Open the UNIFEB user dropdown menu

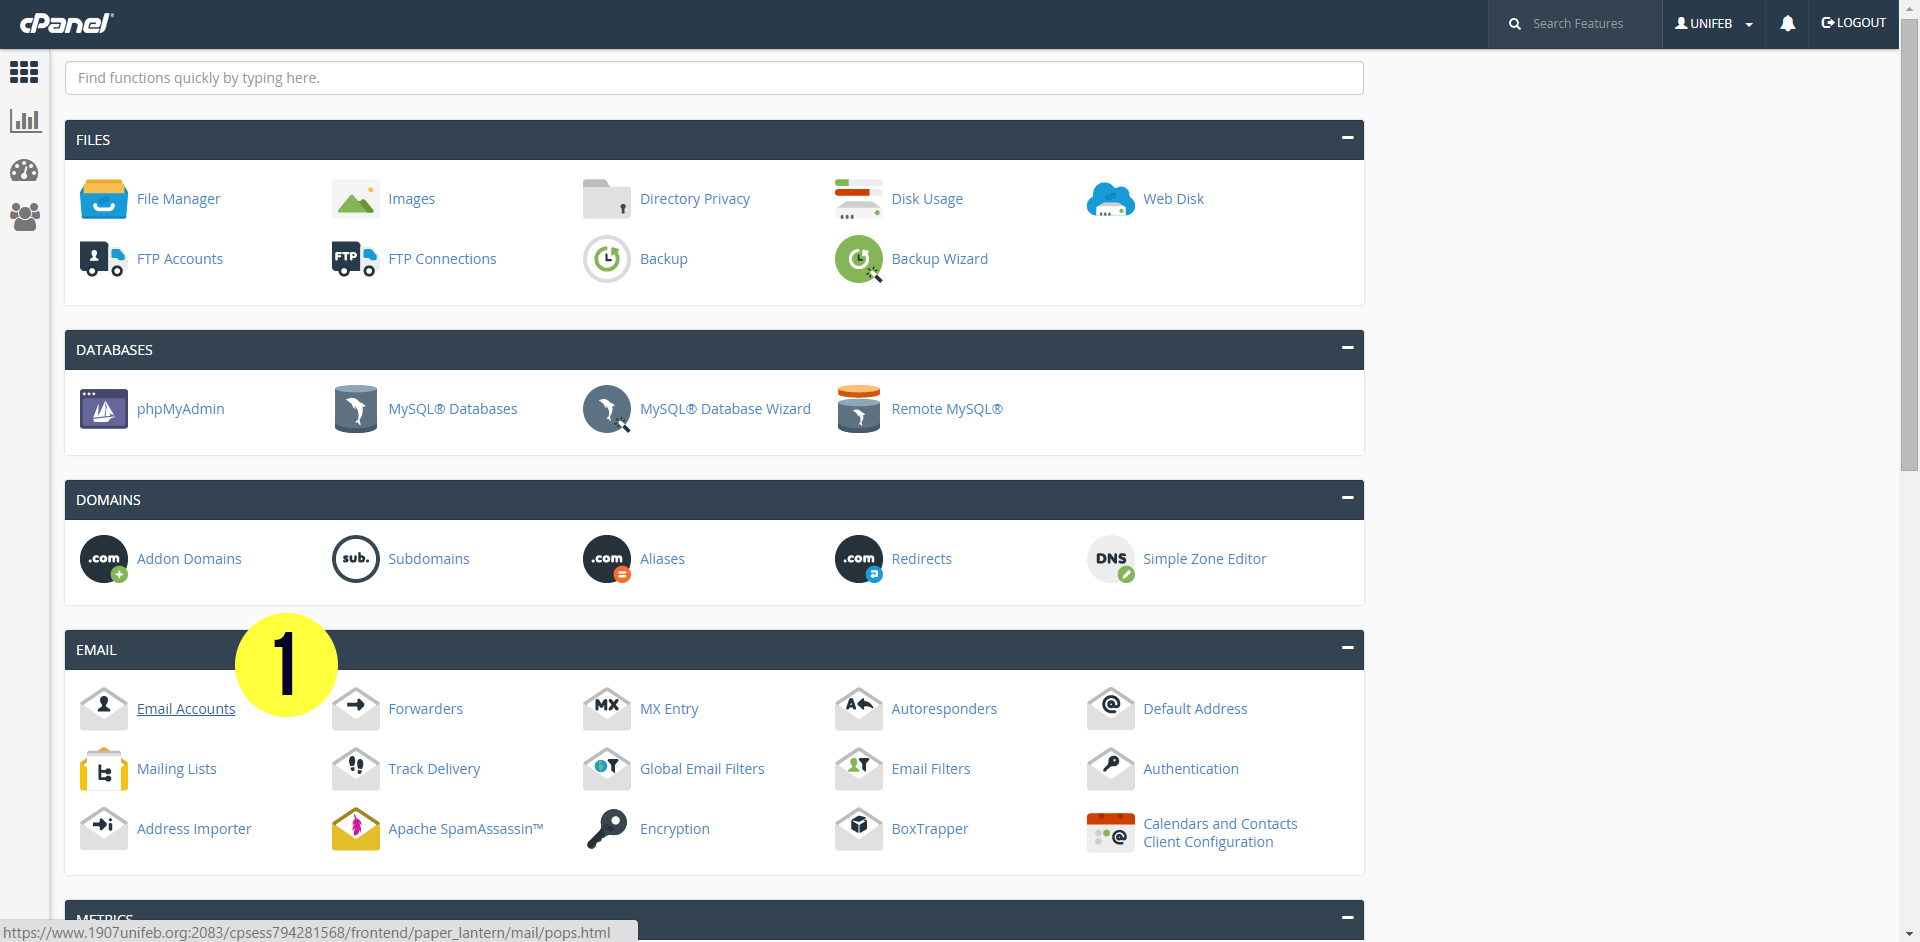[x=1713, y=23]
